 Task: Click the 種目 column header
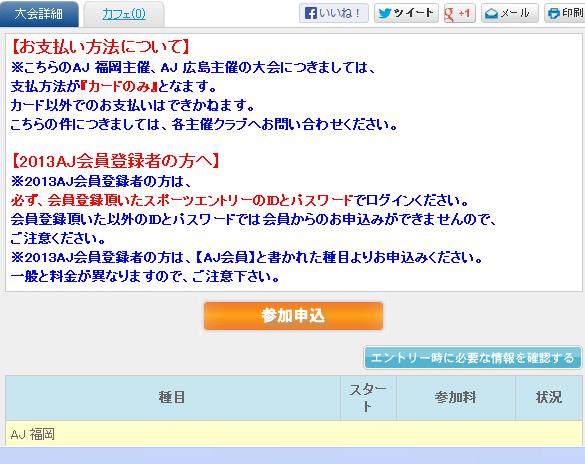click(x=173, y=398)
